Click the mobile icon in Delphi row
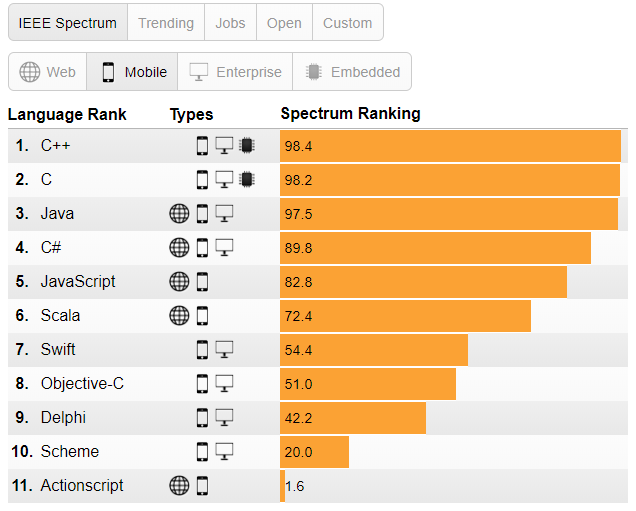The image size is (636, 511). click(202, 418)
